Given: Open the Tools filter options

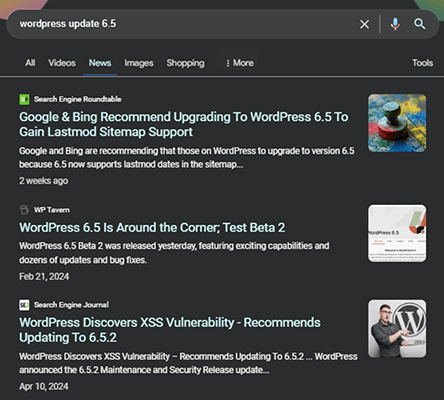Looking at the screenshot, I should tap(422, 63).
